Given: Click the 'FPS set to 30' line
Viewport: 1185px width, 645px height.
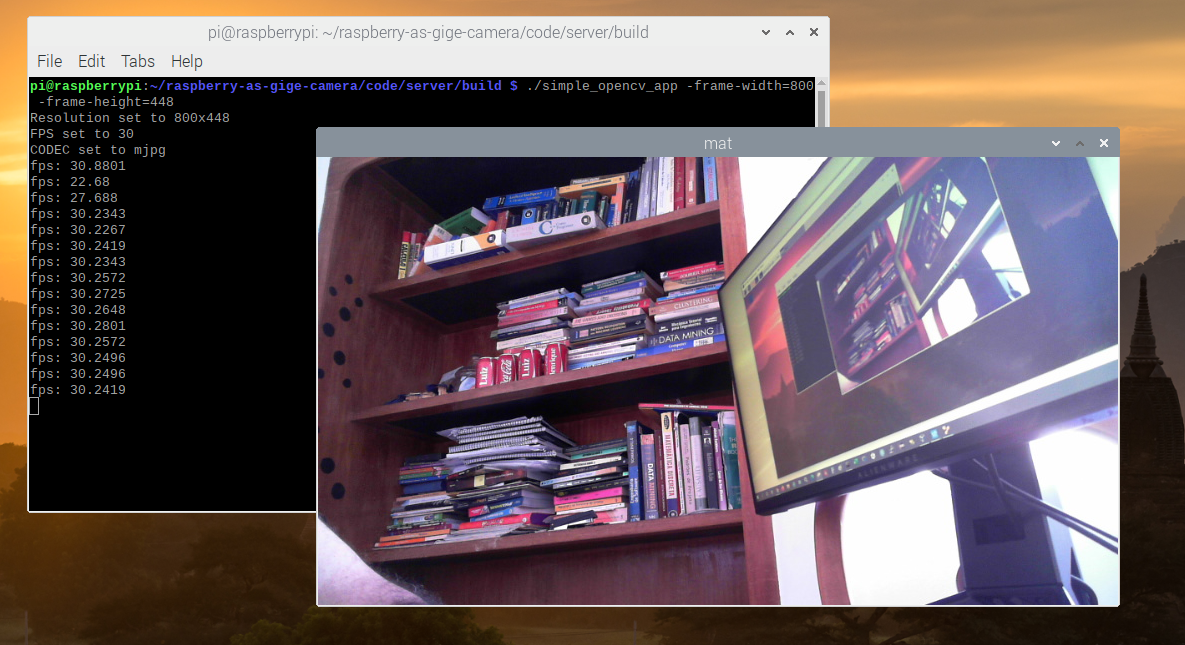Looking at the screenshot, I should tap(82, 134).
